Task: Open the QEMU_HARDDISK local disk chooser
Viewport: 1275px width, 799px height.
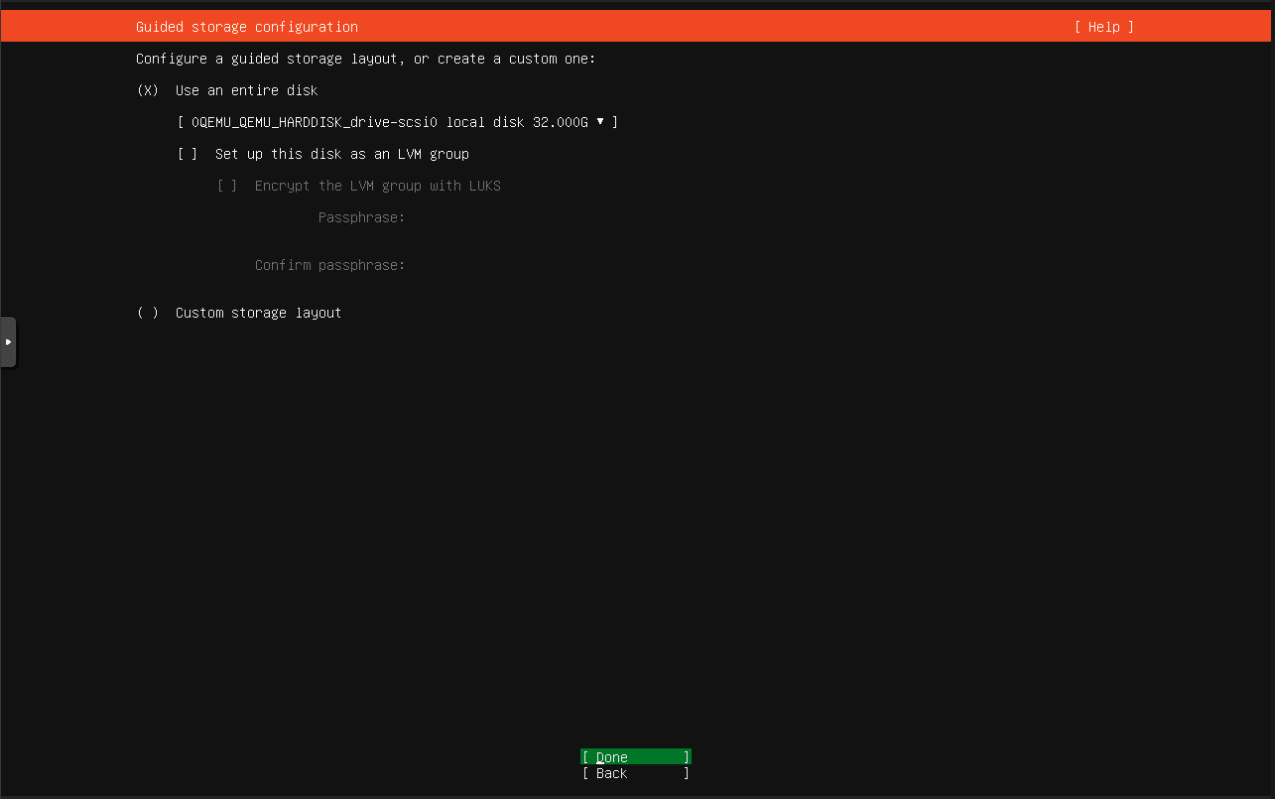Action: [398, 121]
